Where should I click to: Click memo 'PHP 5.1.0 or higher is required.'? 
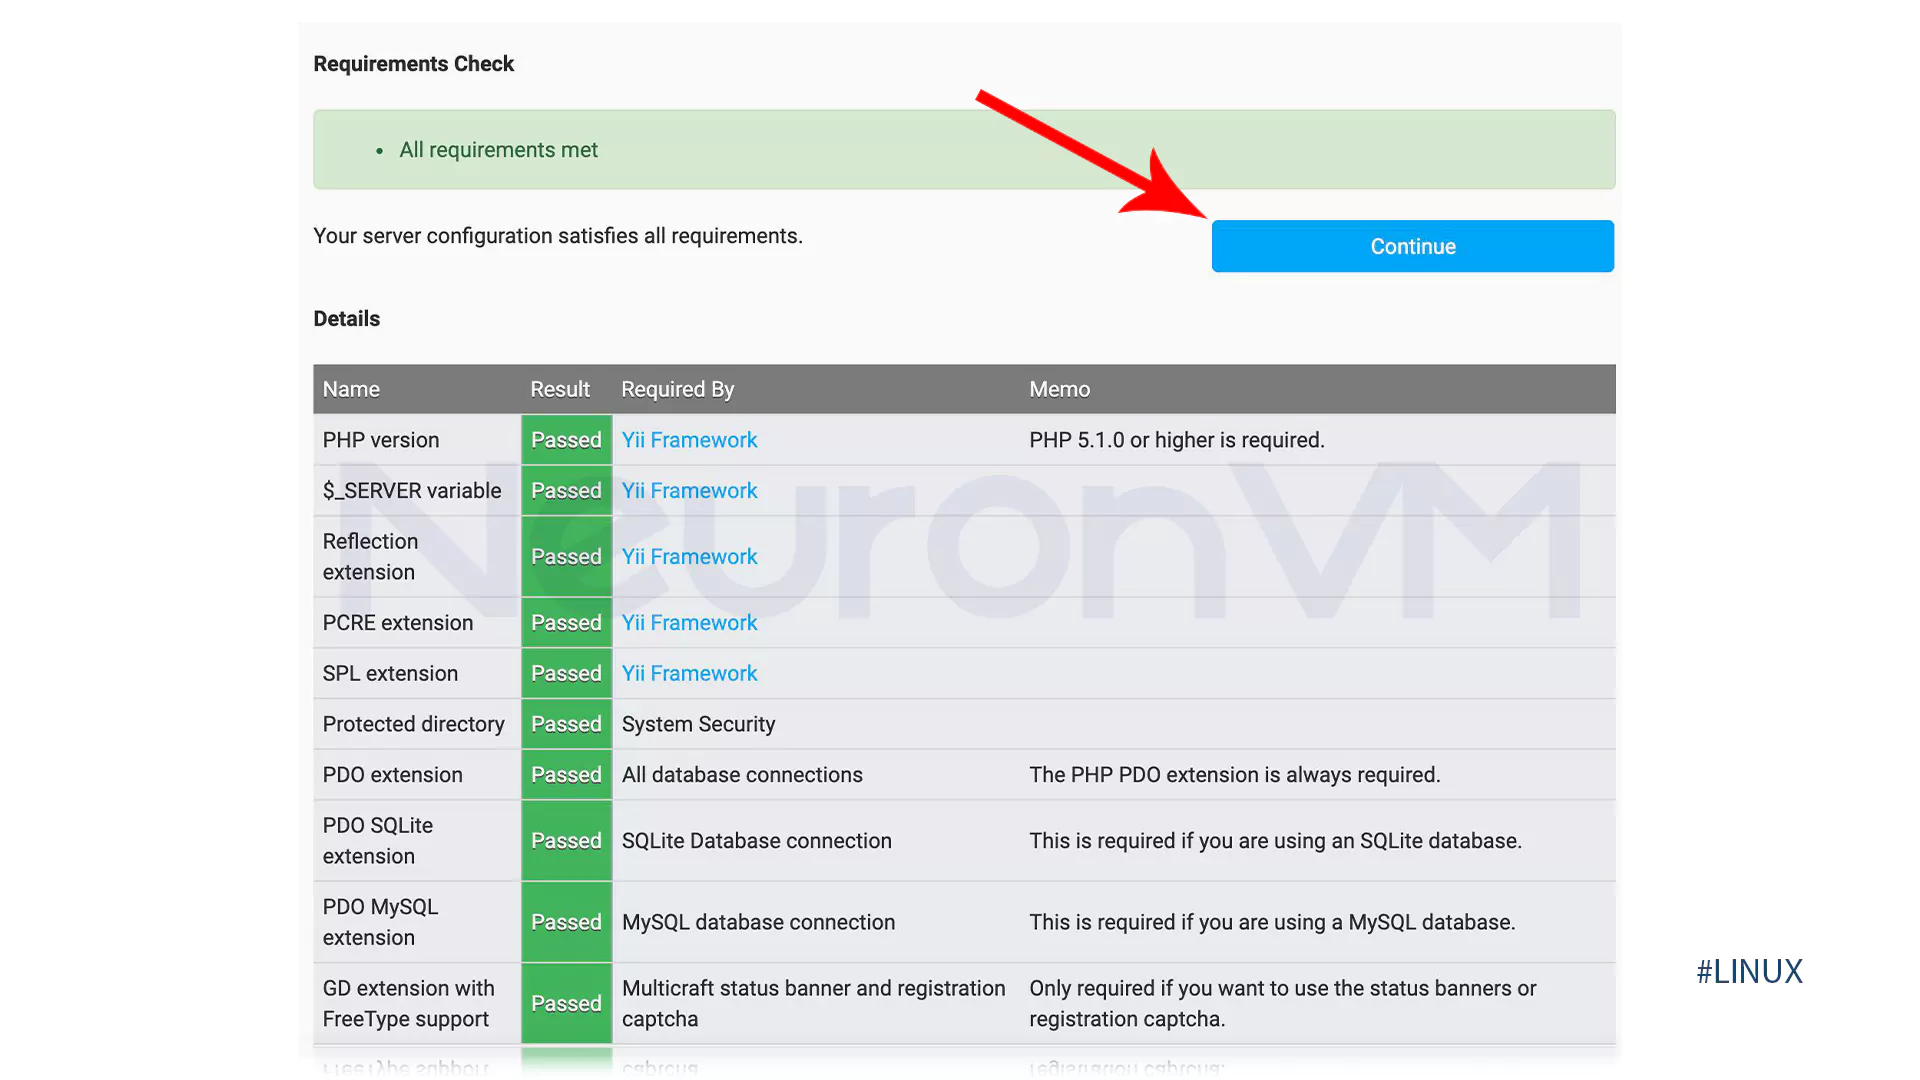(x=1176, y=440)
